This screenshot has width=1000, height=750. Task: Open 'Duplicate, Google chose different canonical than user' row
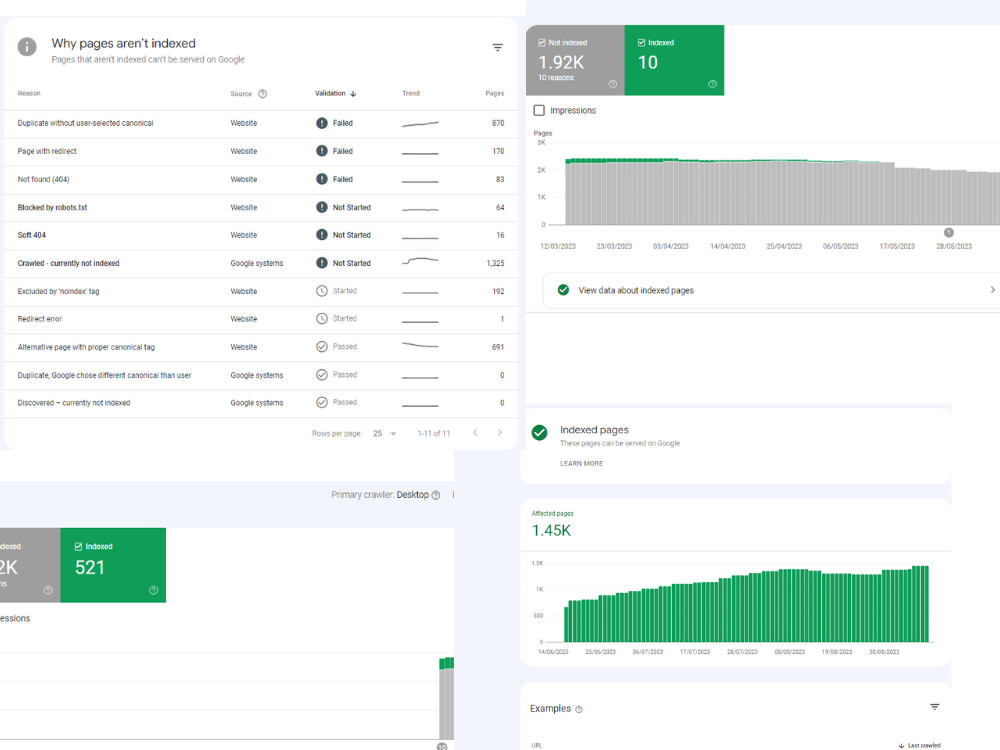click(x=260, y=374)
